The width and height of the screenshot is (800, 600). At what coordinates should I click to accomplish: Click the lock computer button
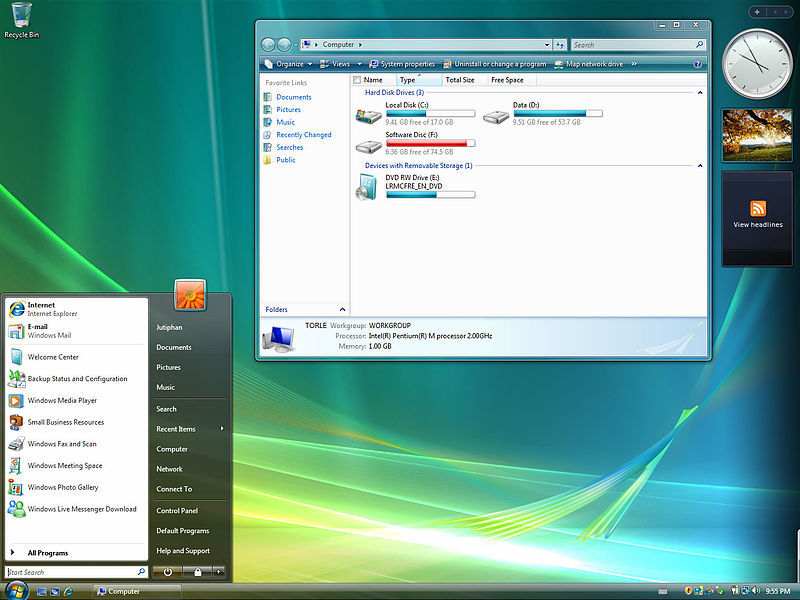197,572
